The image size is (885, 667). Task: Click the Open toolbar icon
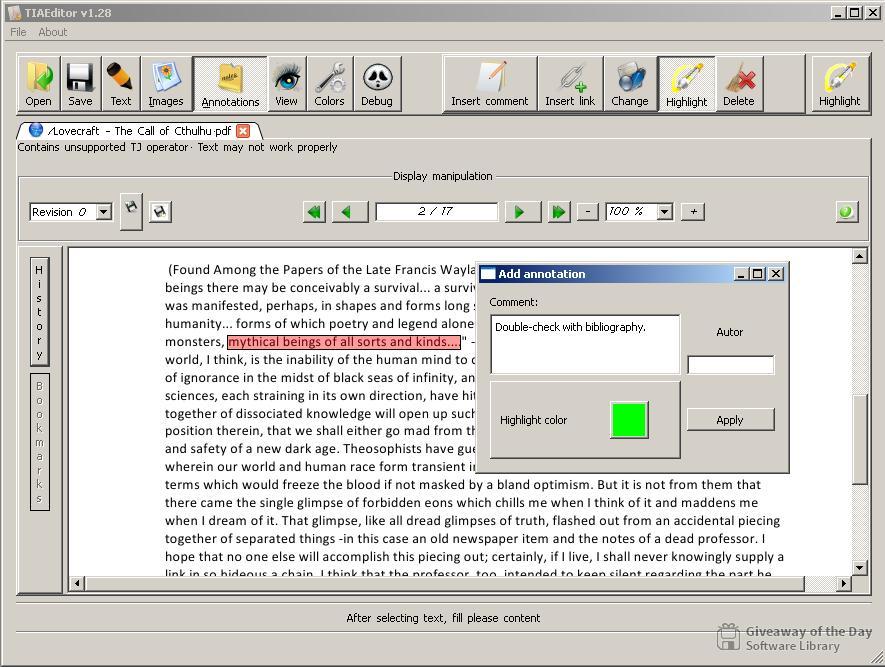pyautogui.click(x=38, y=84)
